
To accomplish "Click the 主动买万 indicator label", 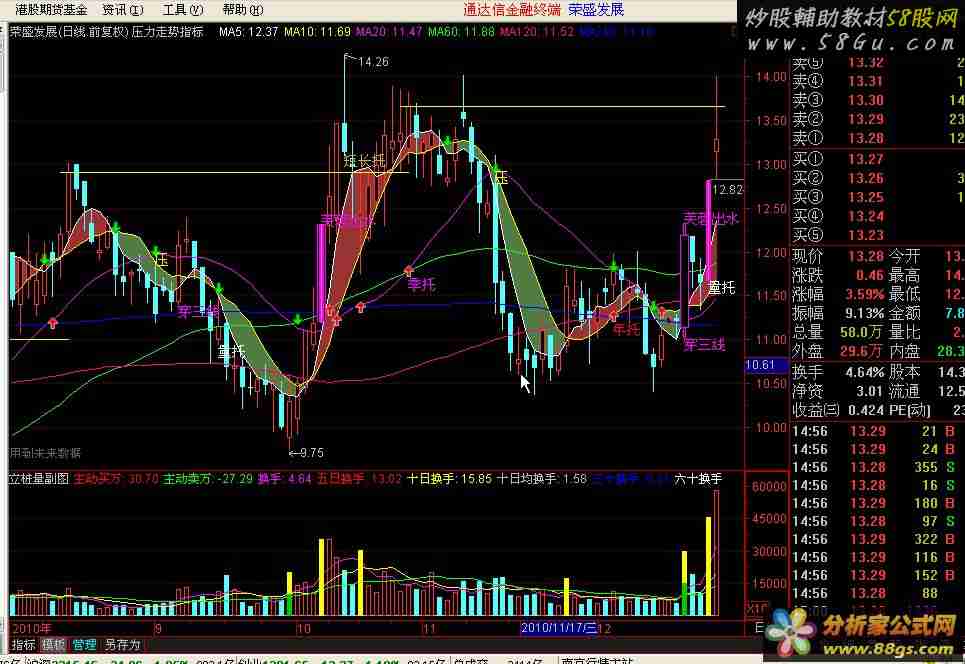I will [x=98, y=479].
